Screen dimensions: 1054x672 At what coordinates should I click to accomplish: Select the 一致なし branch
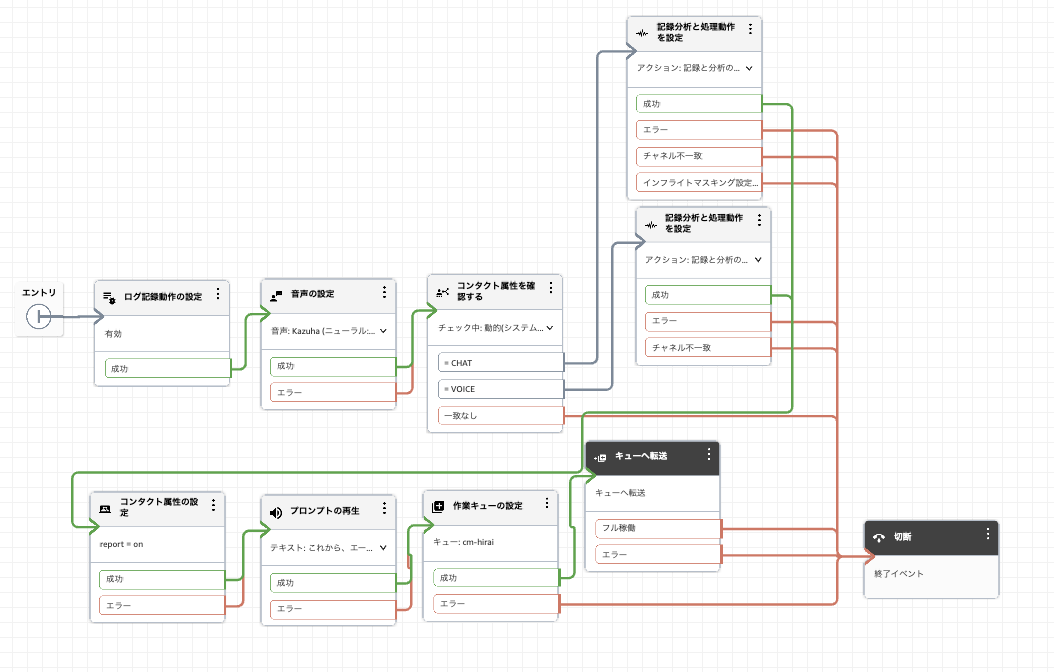click(x=501, y=415)
